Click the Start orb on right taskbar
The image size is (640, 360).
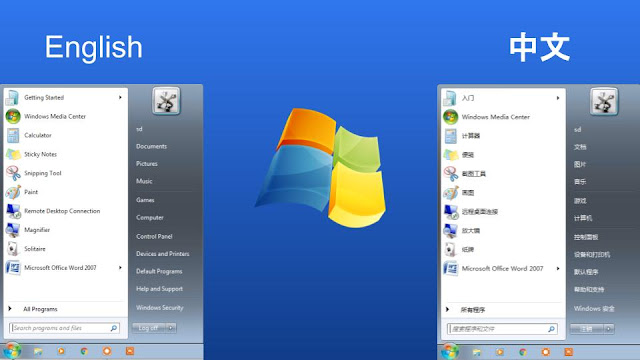coord(449,351)
